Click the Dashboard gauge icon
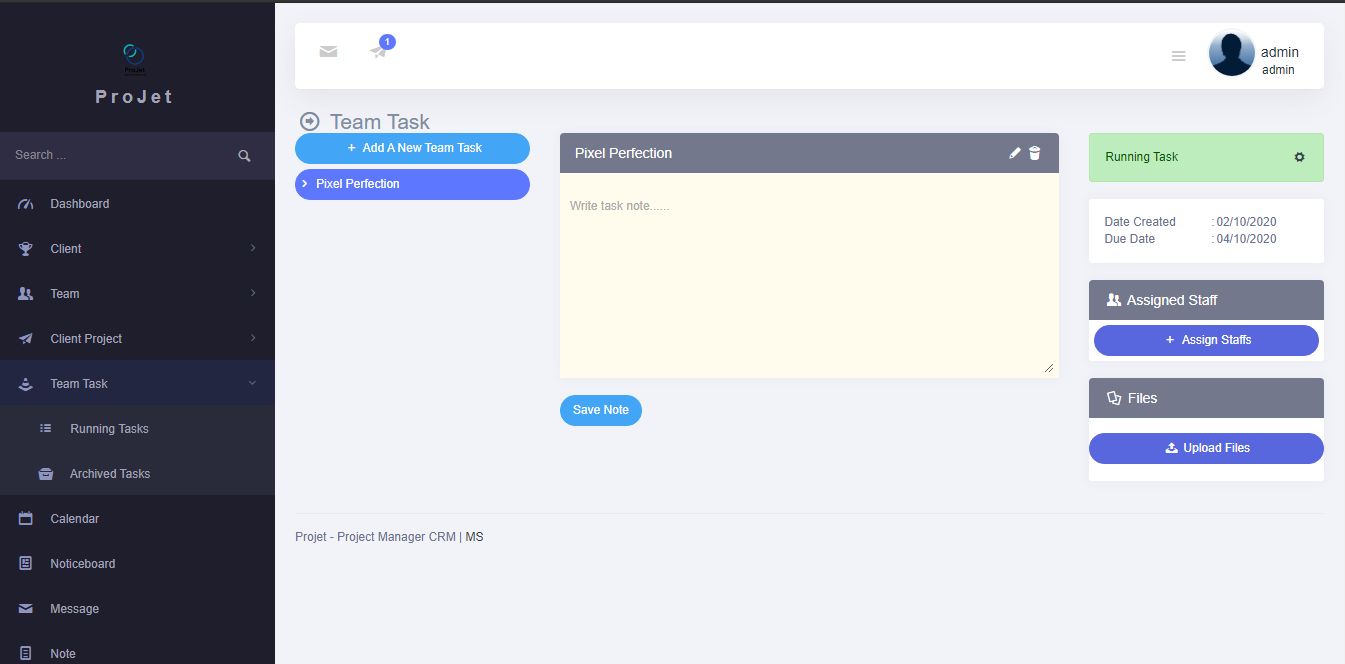1345x664 pixels. (26, 204)
